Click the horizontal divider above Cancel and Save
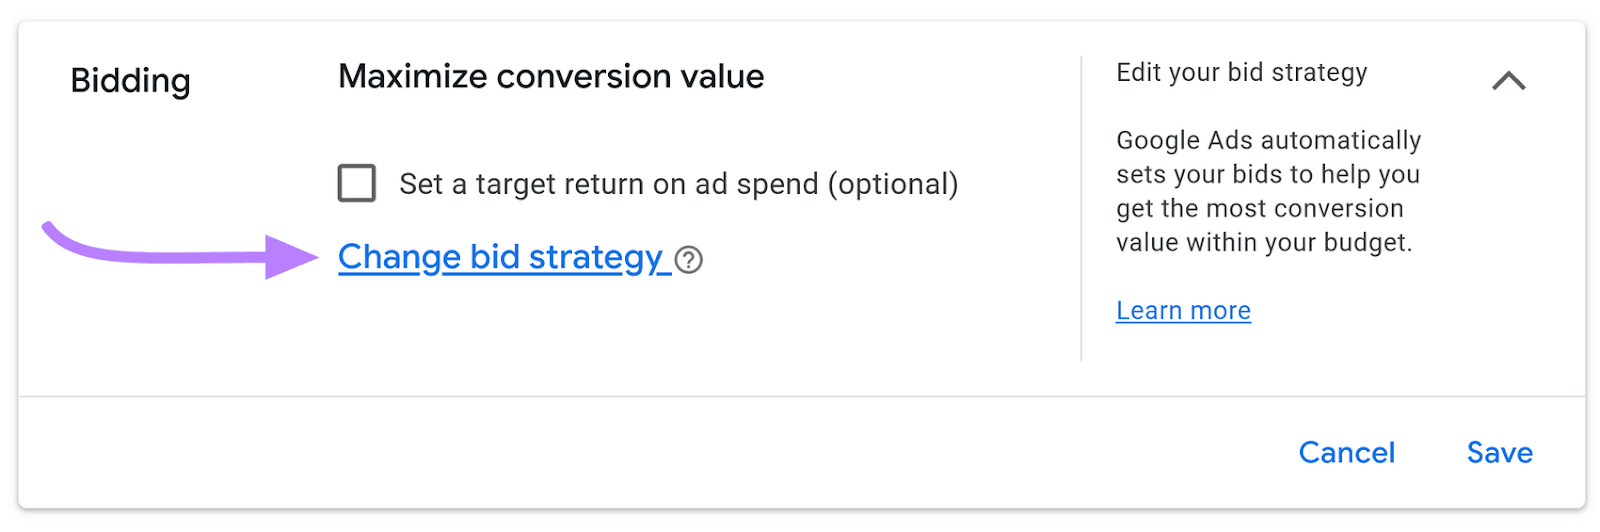Screen dimensions: 1600x532 click(800, 397)
